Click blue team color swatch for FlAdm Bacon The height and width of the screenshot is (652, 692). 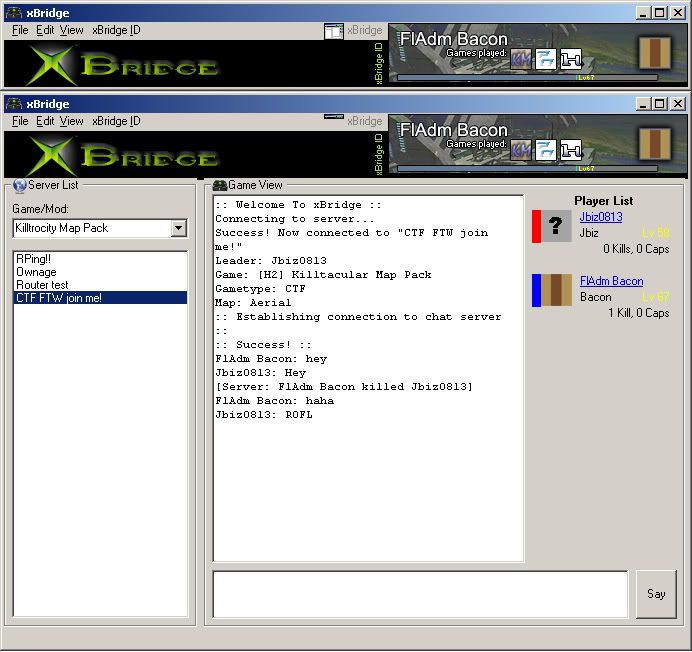click(x=536, y=290)
